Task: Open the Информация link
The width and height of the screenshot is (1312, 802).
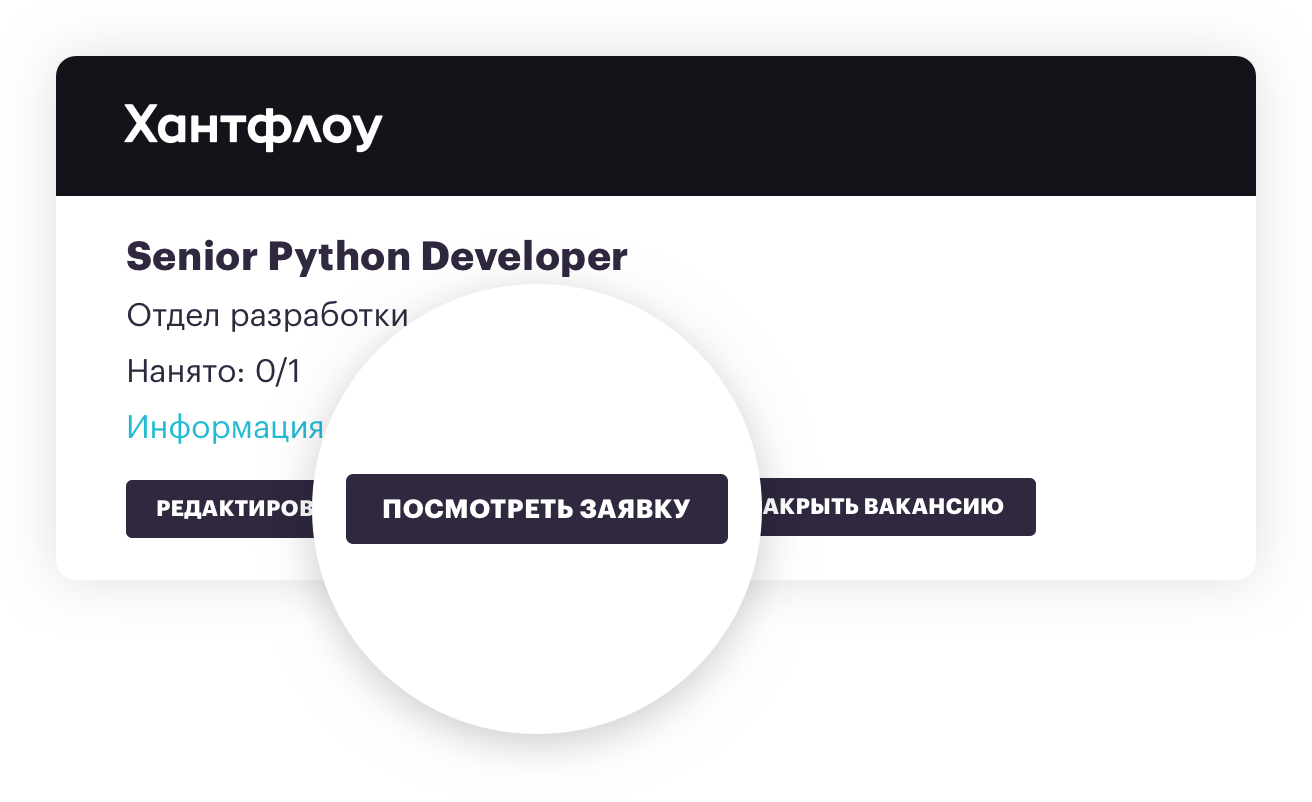Action: [x=224, y=427]
